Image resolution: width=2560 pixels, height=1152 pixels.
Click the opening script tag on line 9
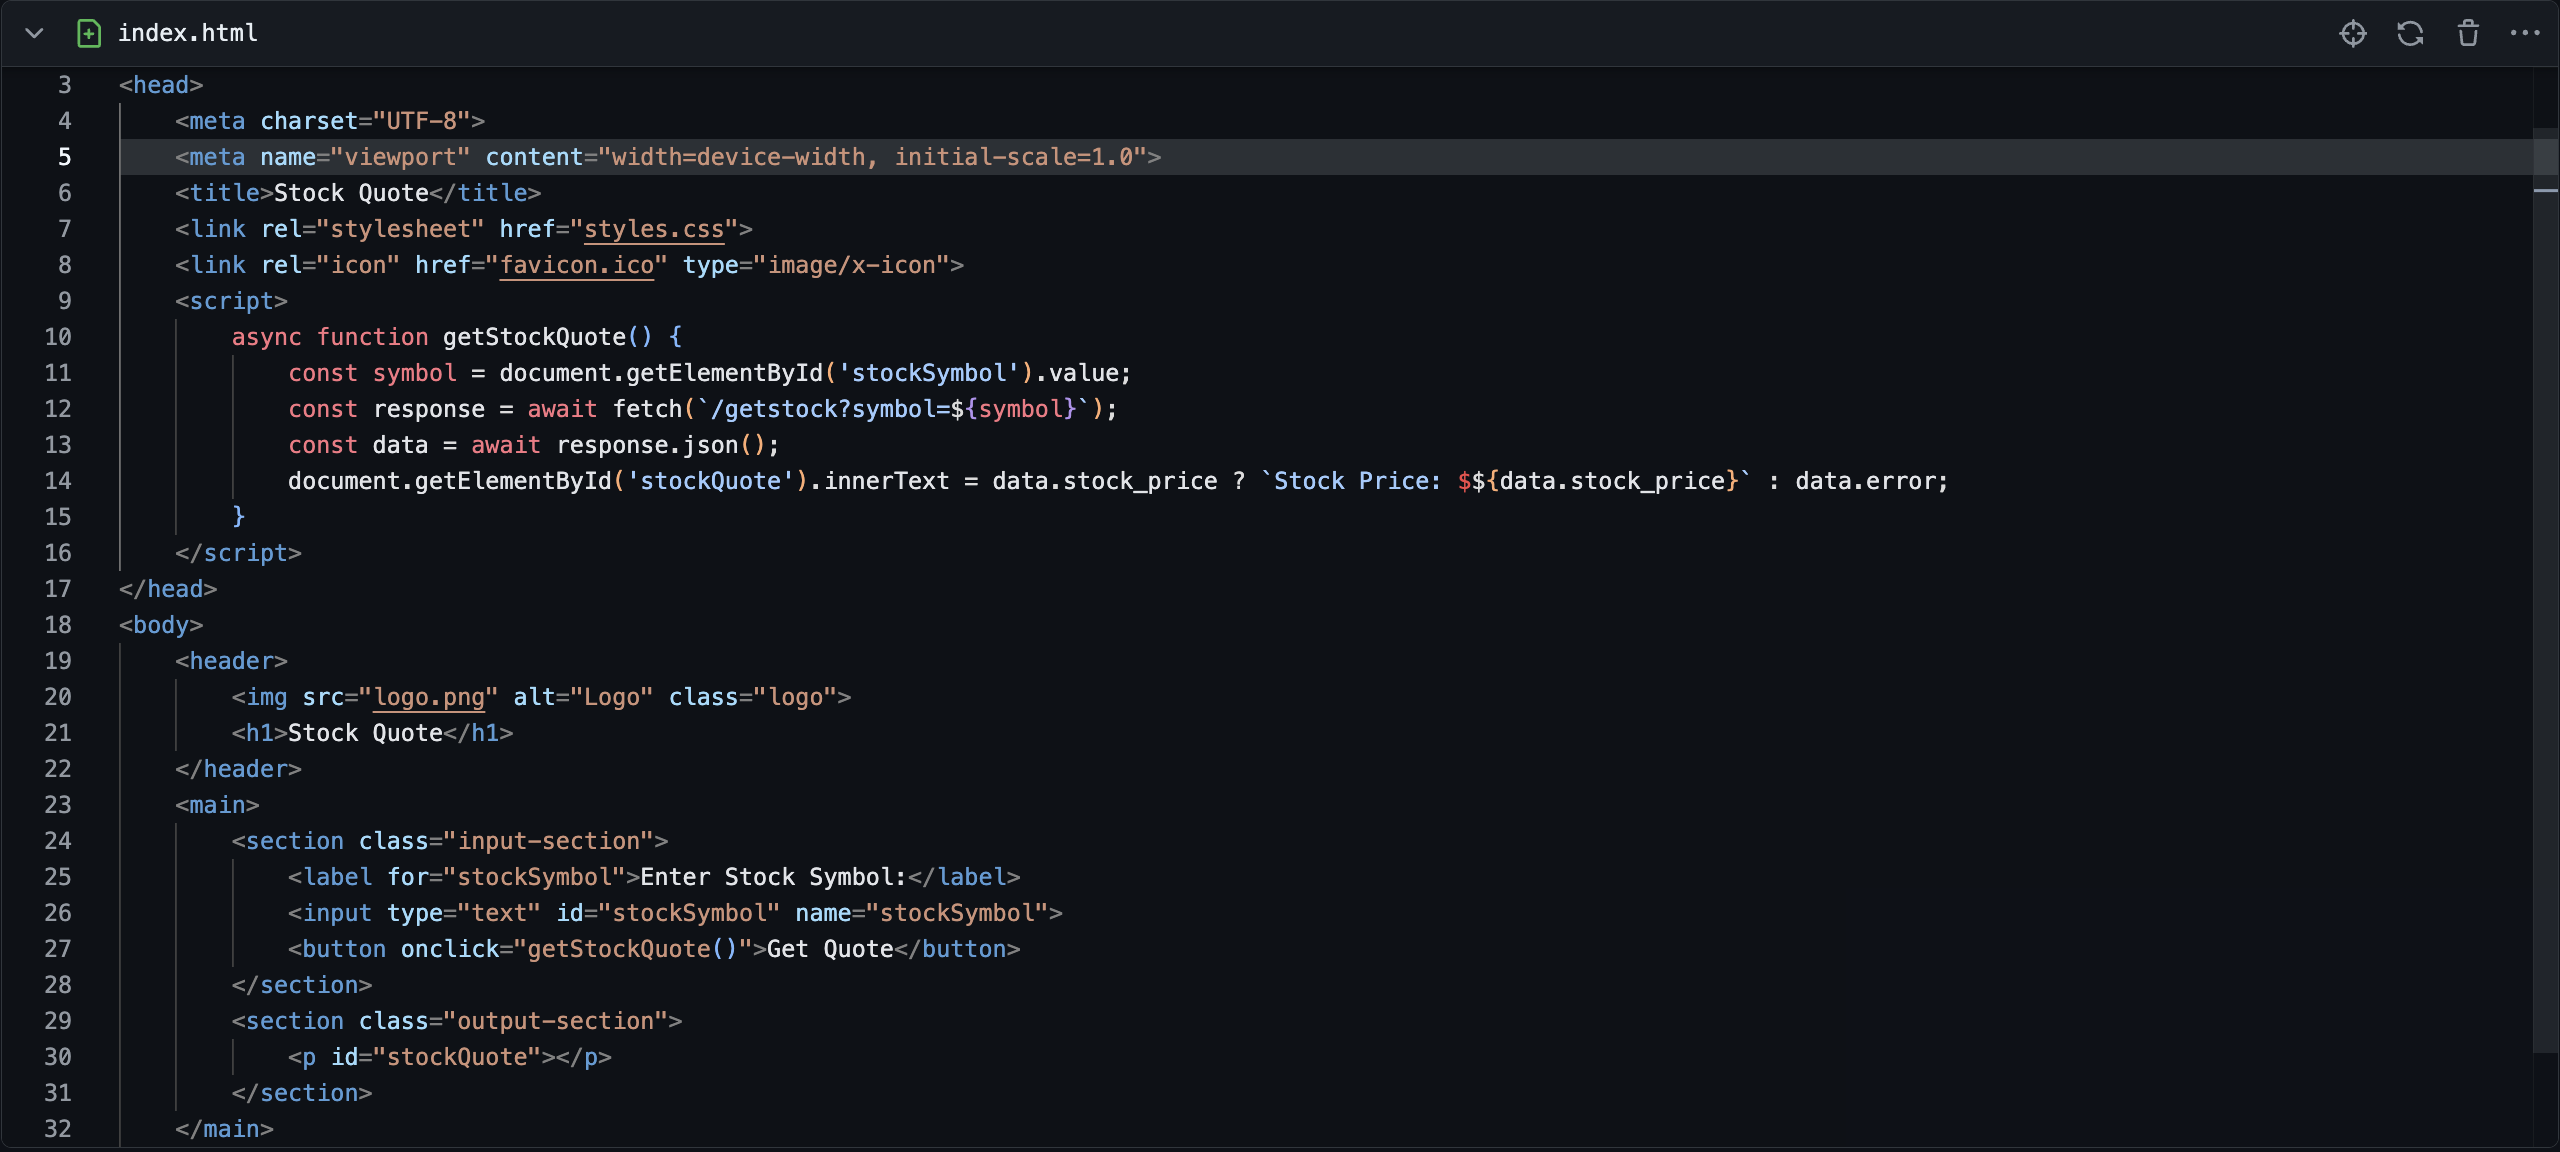pos(231,301)
